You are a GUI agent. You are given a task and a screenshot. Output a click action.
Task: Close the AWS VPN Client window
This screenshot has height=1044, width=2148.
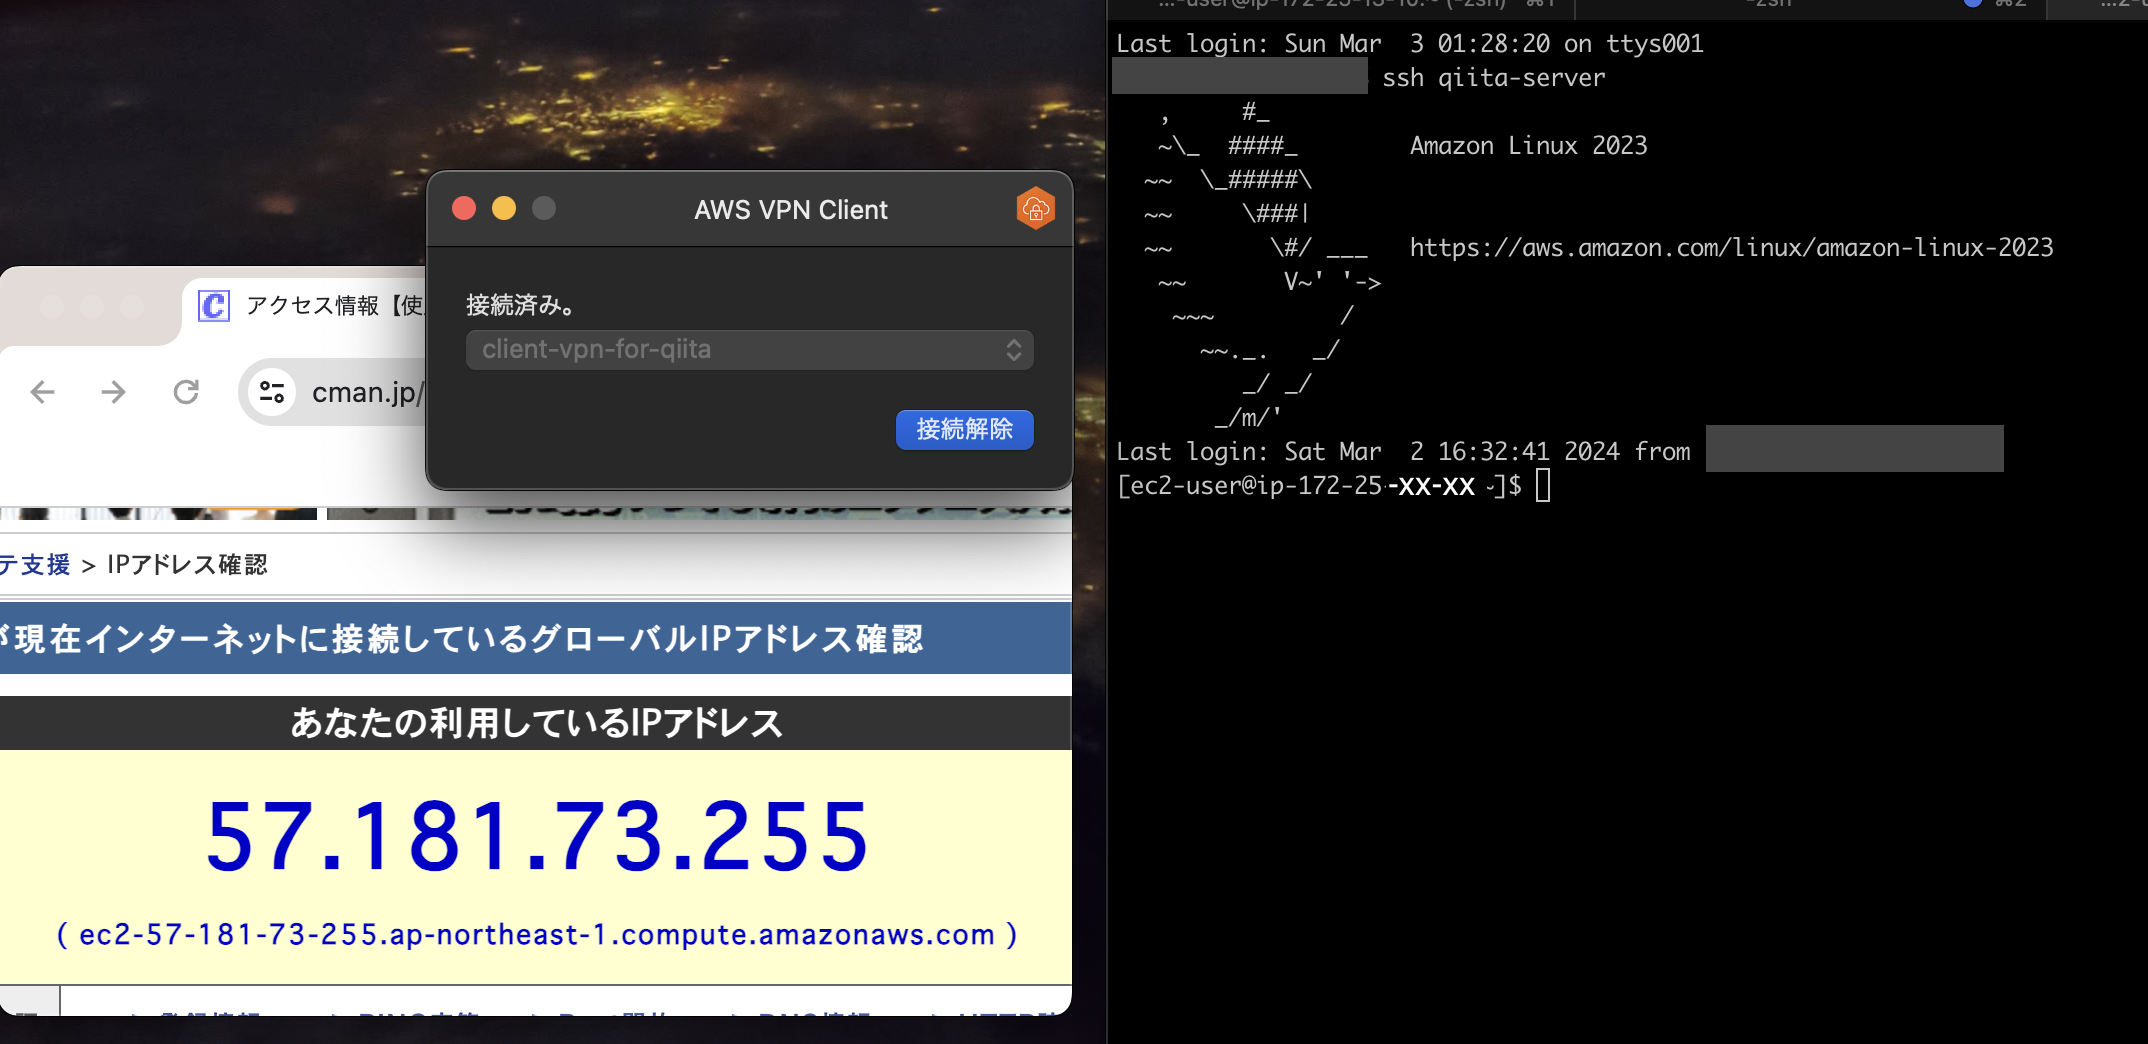(x=464, y=208)
